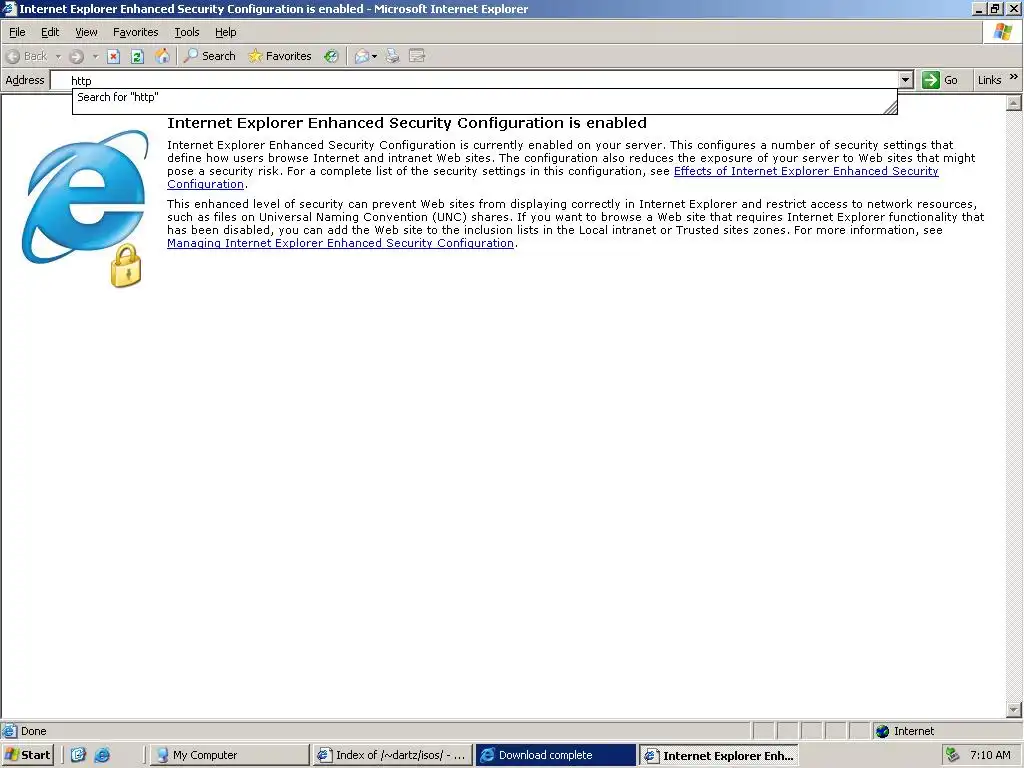Click the Internet Explorer Enh... taskbar button
This screenshot has height=768, width=1024.
click(x=718, y=755)
